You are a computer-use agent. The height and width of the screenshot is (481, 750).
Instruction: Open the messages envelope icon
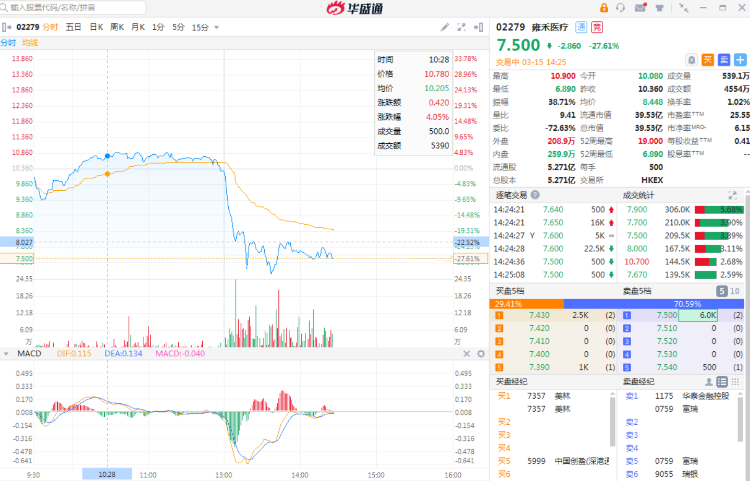(x=640, y=8)
